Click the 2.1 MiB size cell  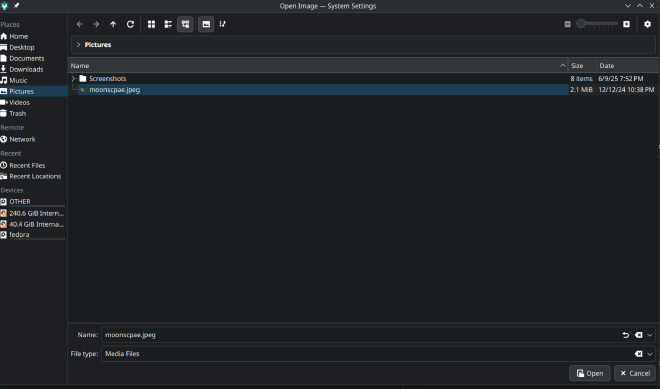pyautogui.click(x=581, y=90)
